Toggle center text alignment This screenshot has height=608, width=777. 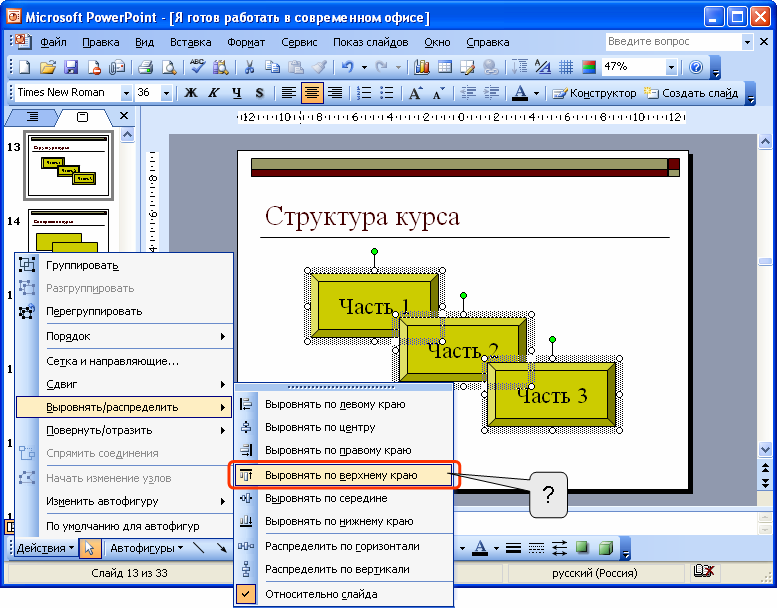[312, 93]
